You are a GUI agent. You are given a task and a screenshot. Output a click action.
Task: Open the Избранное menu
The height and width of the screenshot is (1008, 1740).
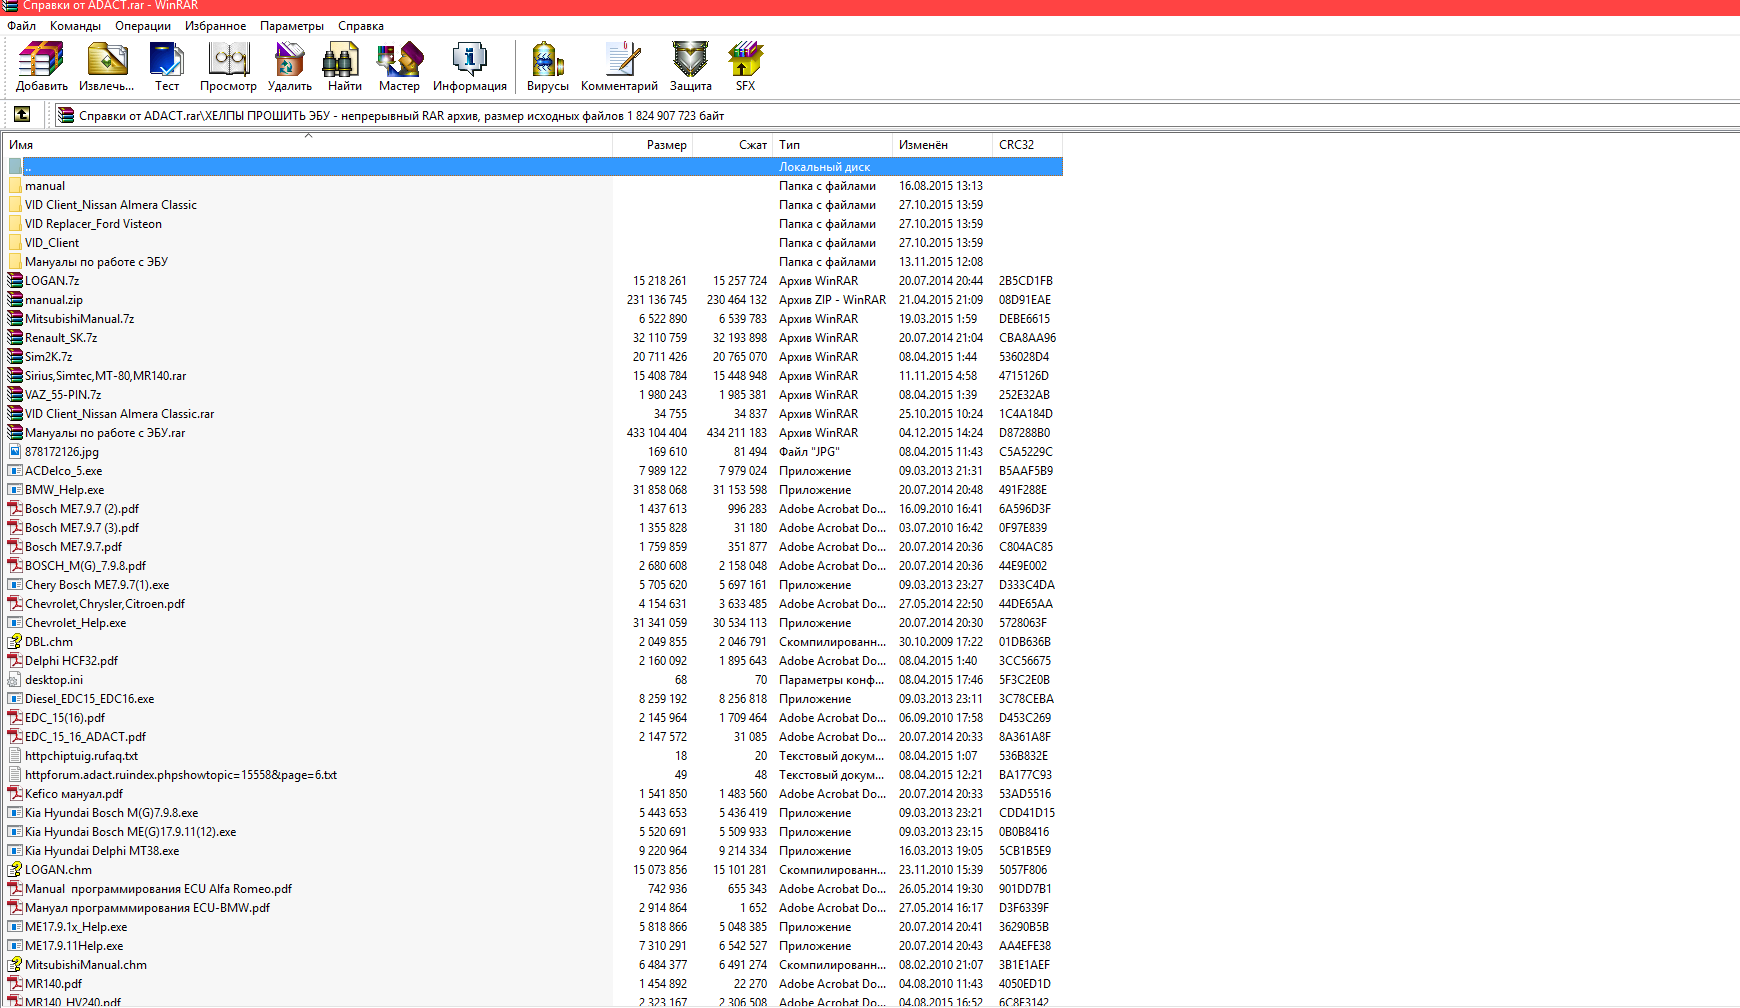[x=215, y=26]
